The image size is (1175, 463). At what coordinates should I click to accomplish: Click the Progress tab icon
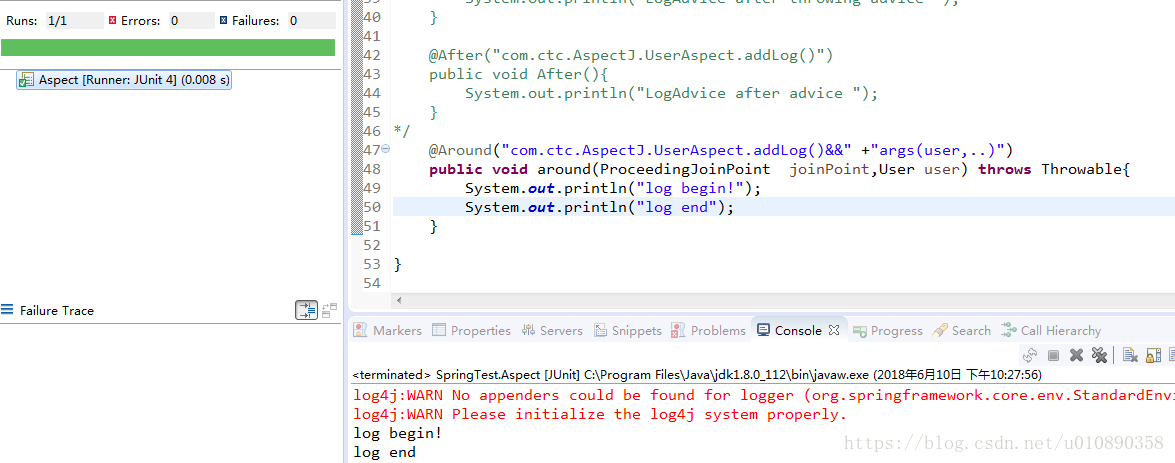(860, 330)
